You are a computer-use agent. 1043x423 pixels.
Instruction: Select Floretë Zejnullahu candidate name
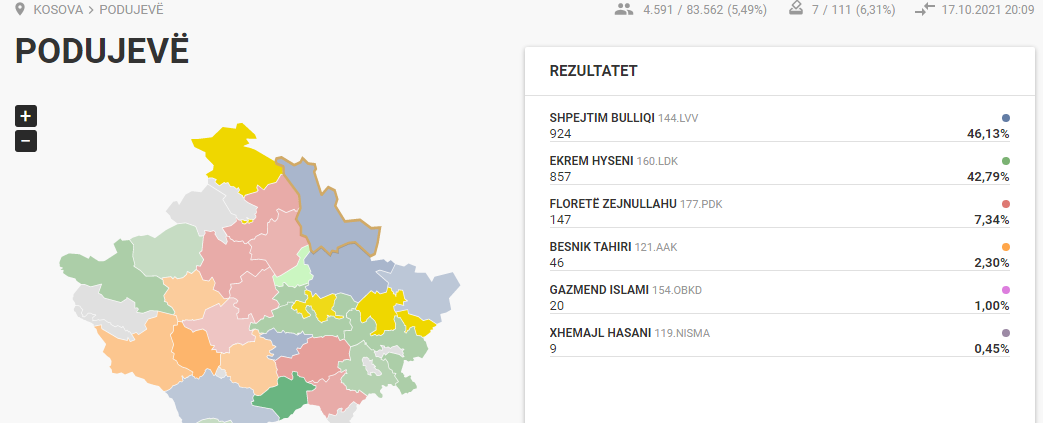[613, 204]
